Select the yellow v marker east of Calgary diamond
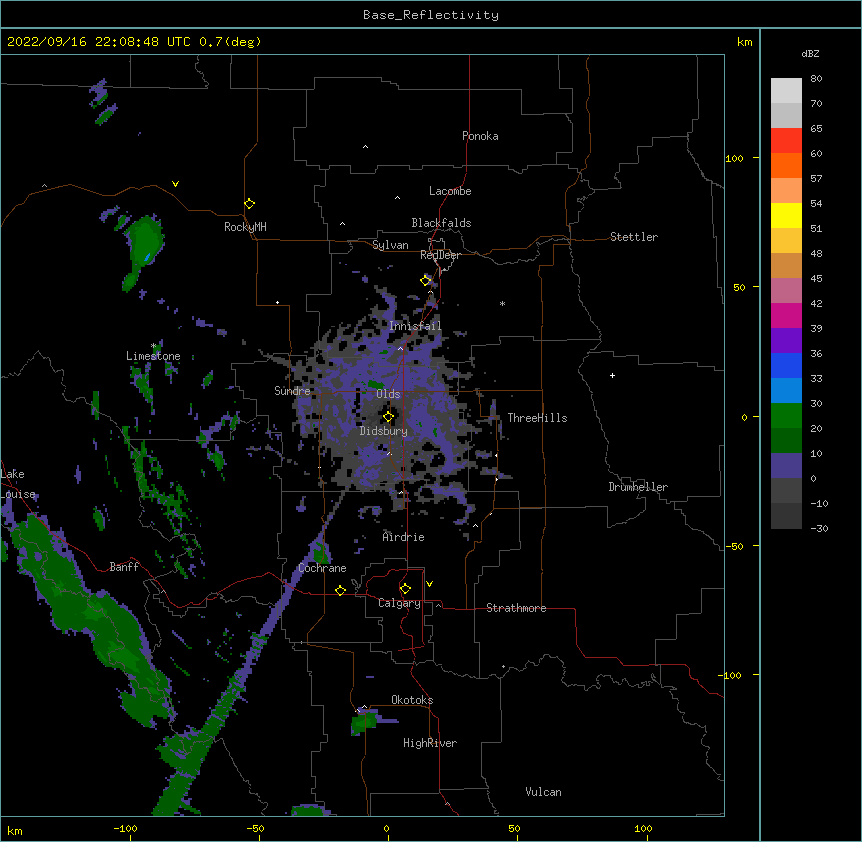The width and height of the screenshot is (862, 842). [x=429, y=584]
